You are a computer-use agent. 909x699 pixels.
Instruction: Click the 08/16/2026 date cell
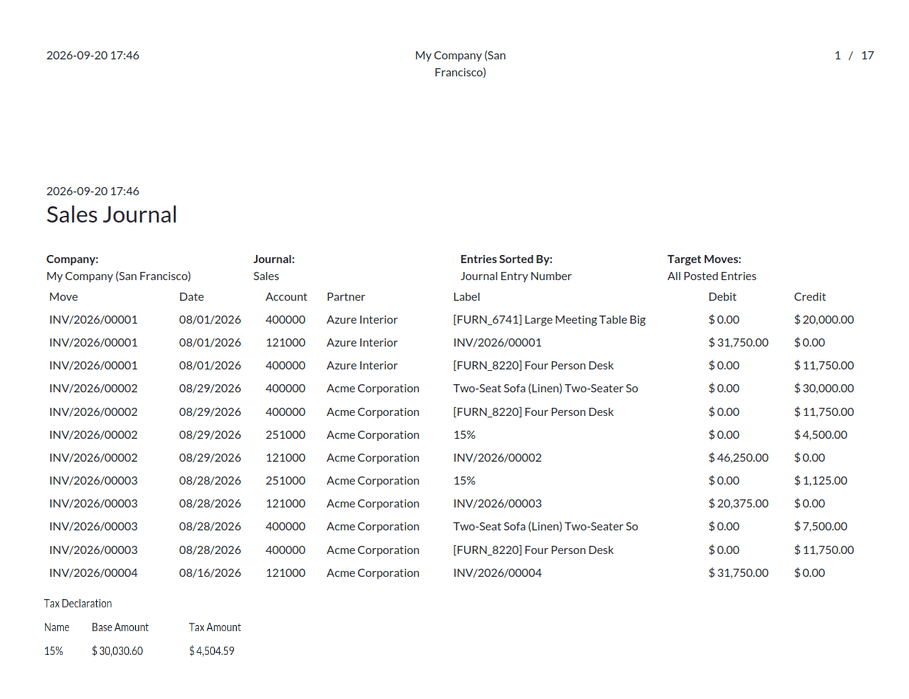(x=210, y=573)
